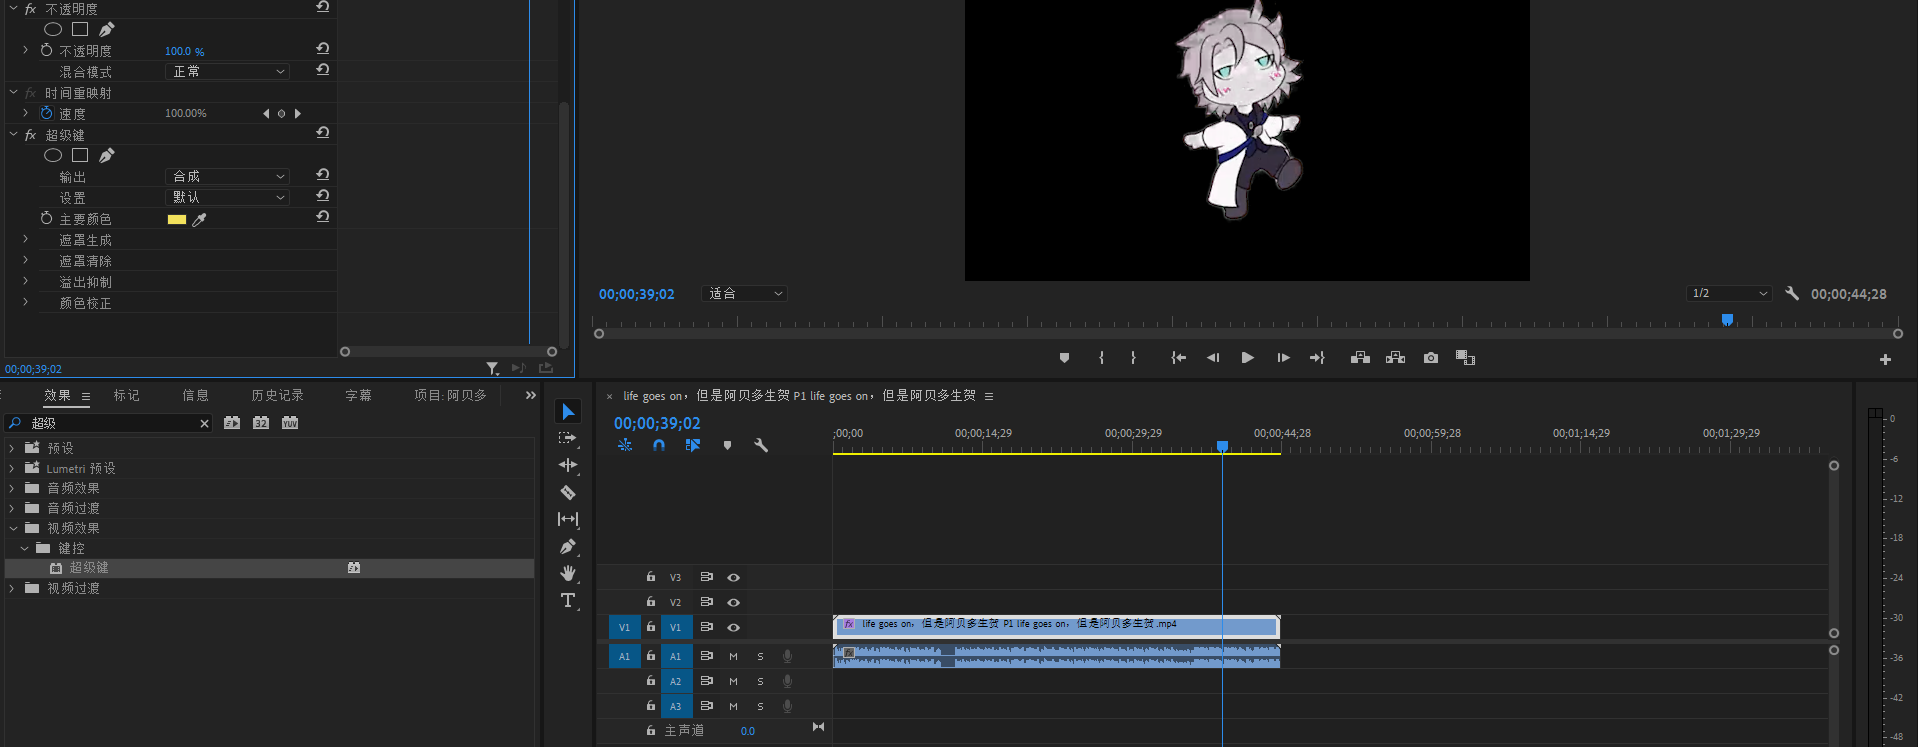Export frame with camera icon
The height and width of the screenshot is (747, 1918).
pos(1431,358)
